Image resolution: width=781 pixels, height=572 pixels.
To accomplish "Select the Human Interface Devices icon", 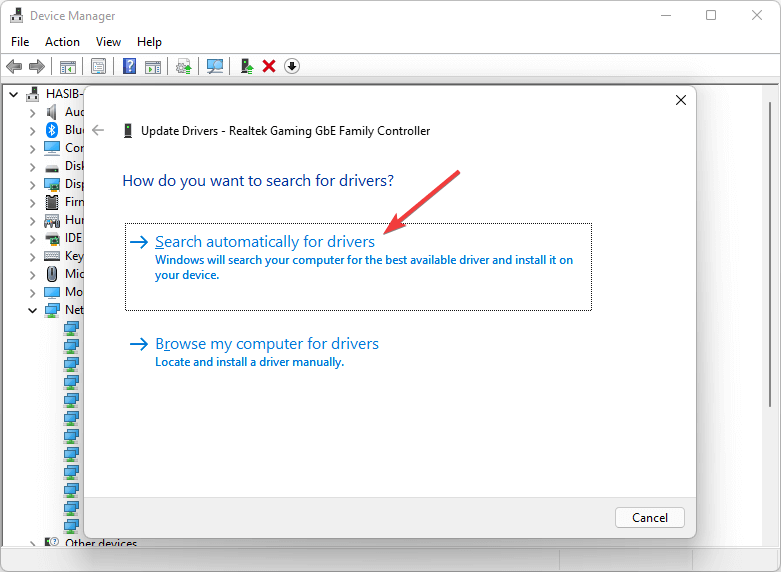I will point(52,220).
